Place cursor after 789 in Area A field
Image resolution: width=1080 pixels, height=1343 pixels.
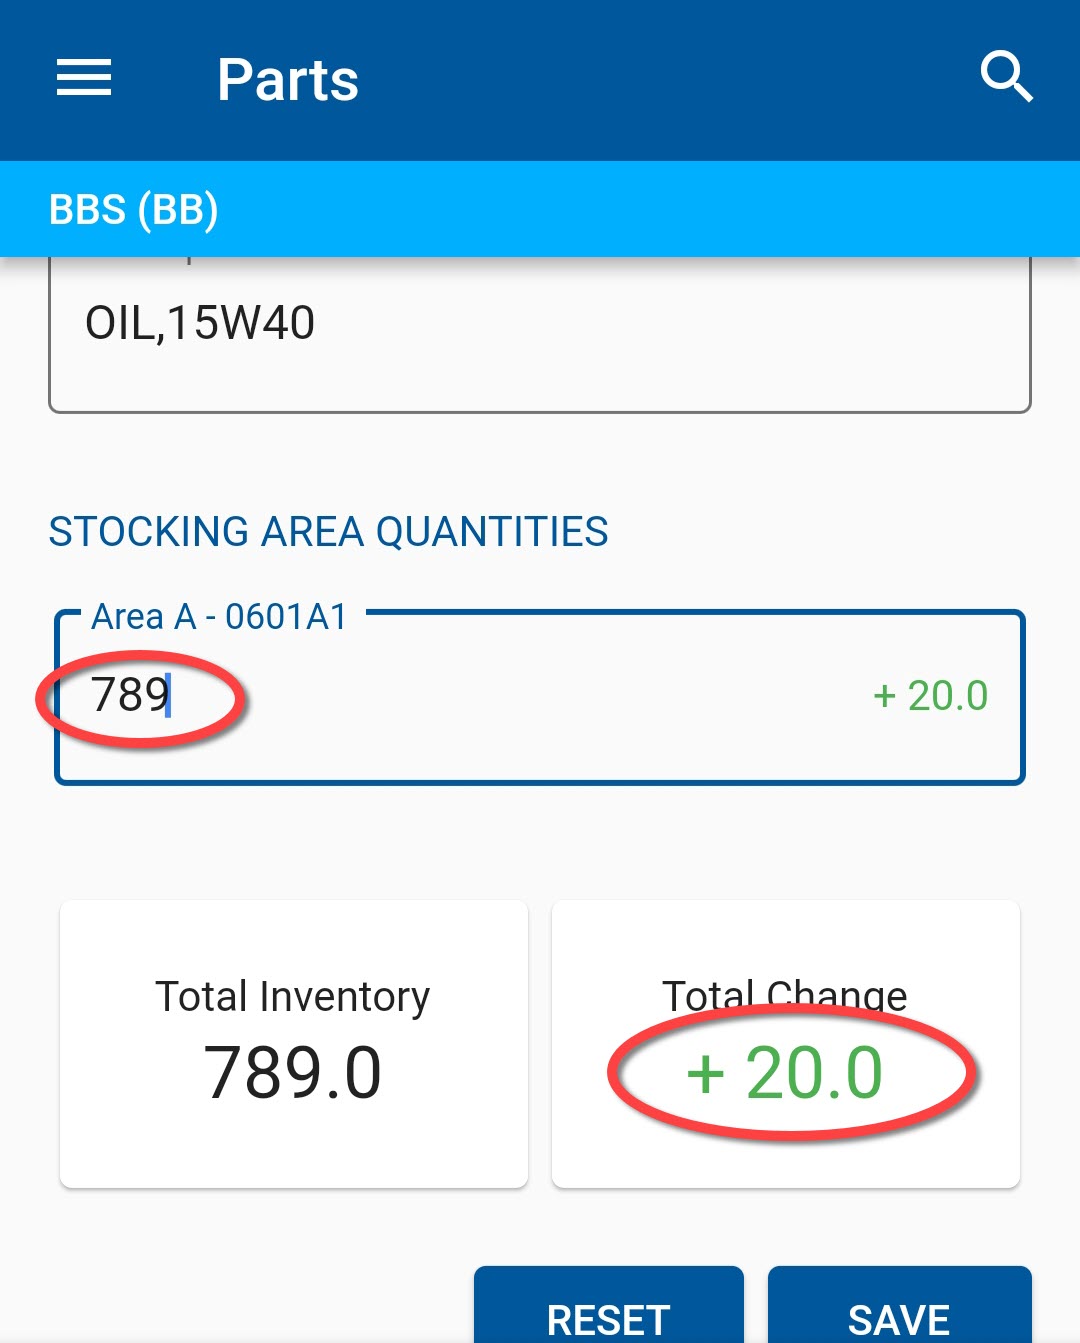169,696
